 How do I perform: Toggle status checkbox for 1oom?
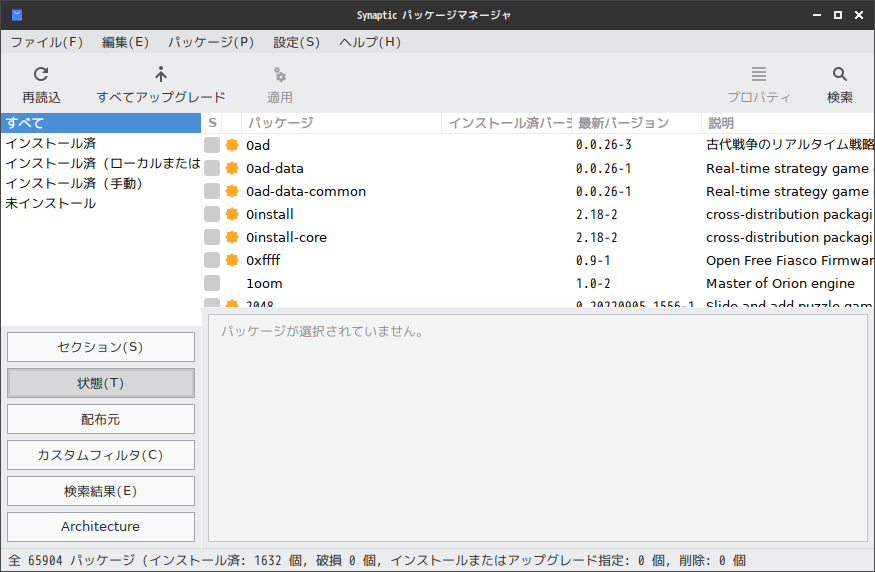click(x=212, y=282)
